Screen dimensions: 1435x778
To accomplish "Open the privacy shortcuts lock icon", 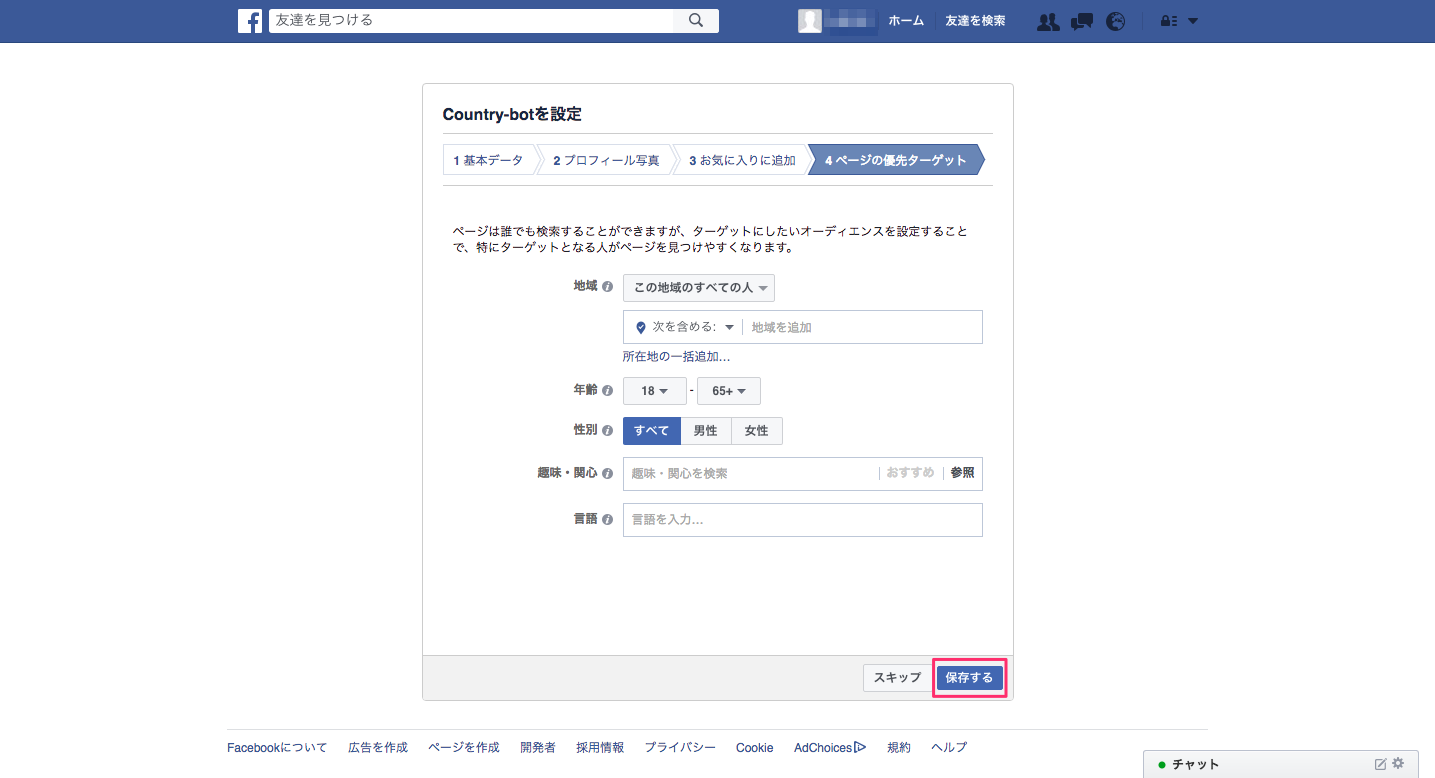I will click(x=1168, y=21).
